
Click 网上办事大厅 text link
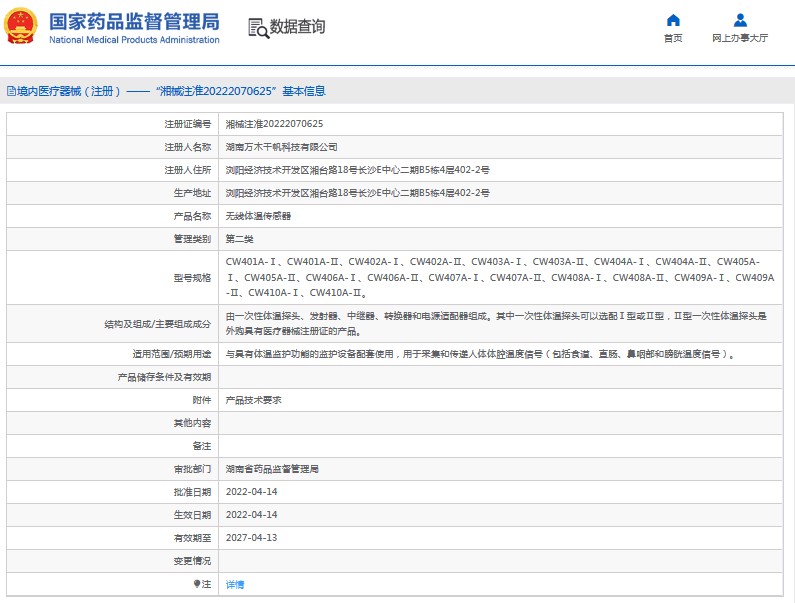tap(740, 38)
